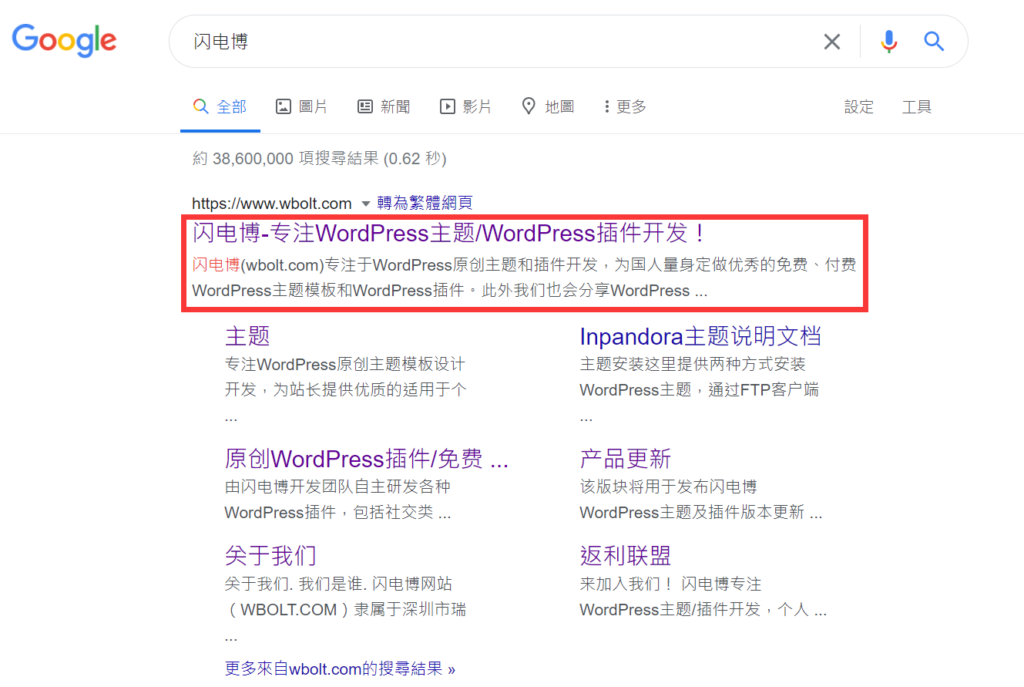Viewport: 1024px width, 687px height.
Task: Click the description text 由闪电博开发团队自主研发各种
Action: tap(338, 487)
